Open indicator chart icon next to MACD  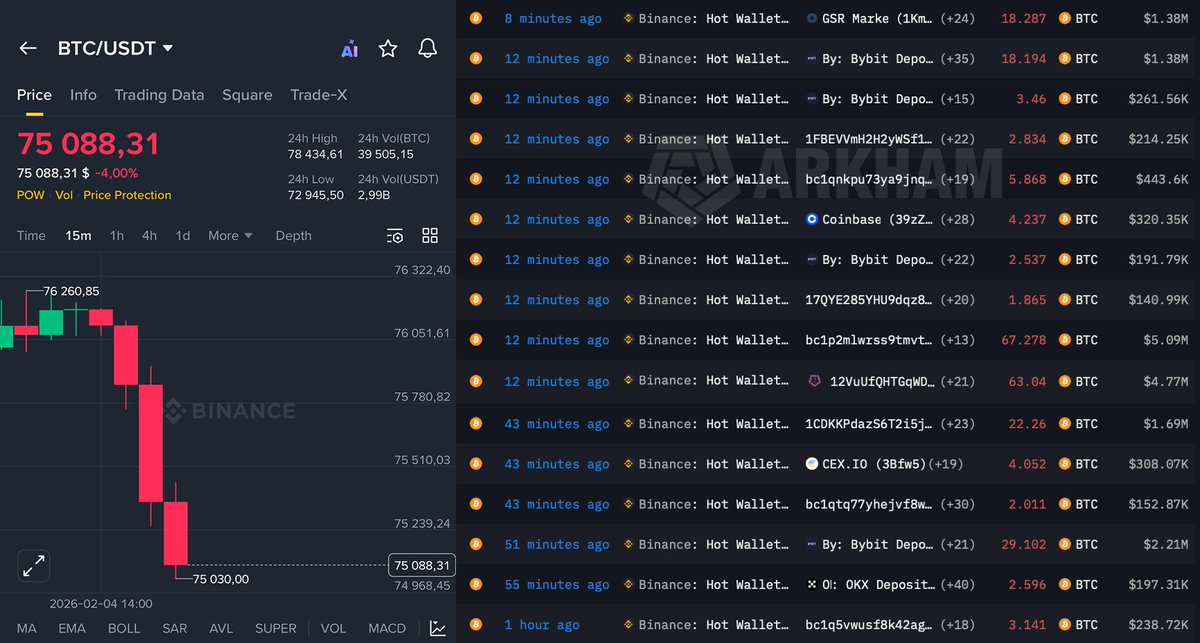click(438, 628)
